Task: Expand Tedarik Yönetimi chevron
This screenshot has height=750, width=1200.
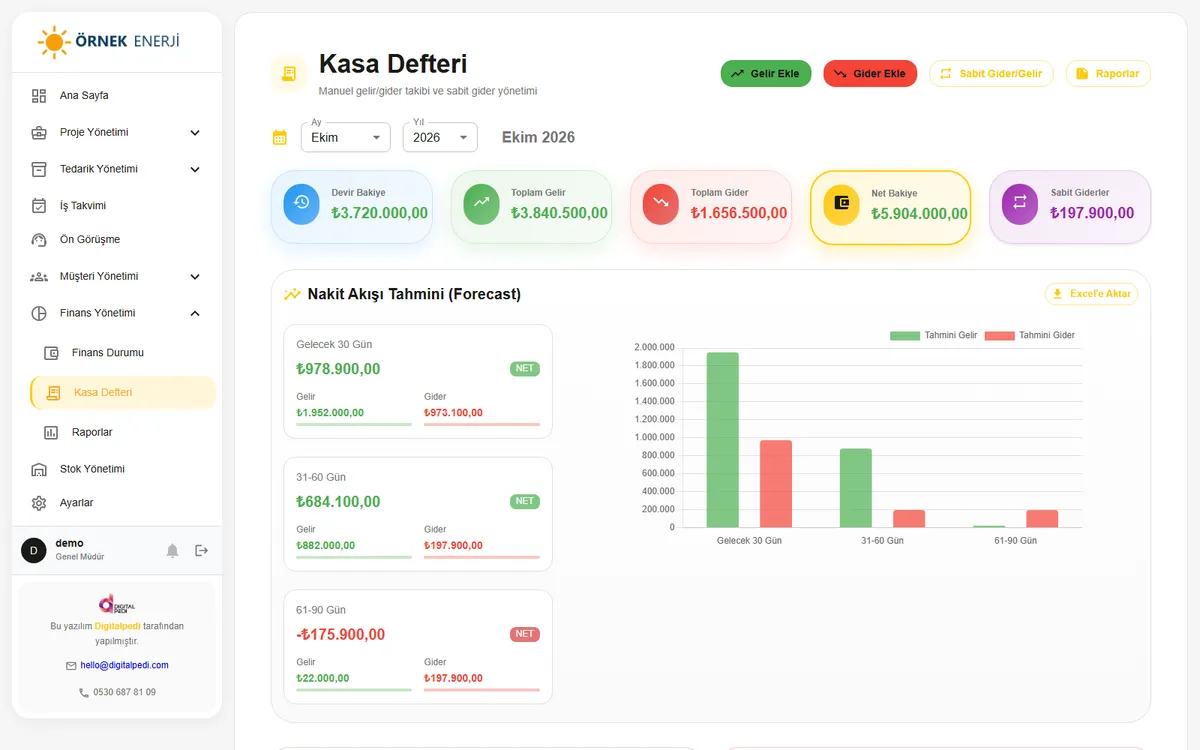Action: (x=195, y=169)
